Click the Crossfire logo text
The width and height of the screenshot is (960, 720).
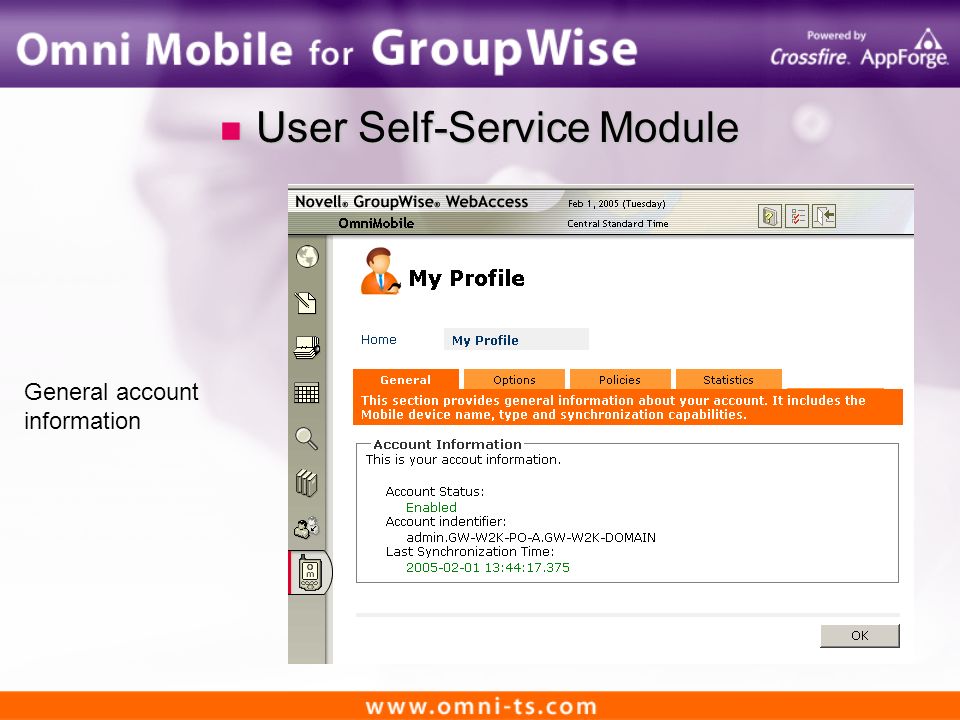click(809, 57)
